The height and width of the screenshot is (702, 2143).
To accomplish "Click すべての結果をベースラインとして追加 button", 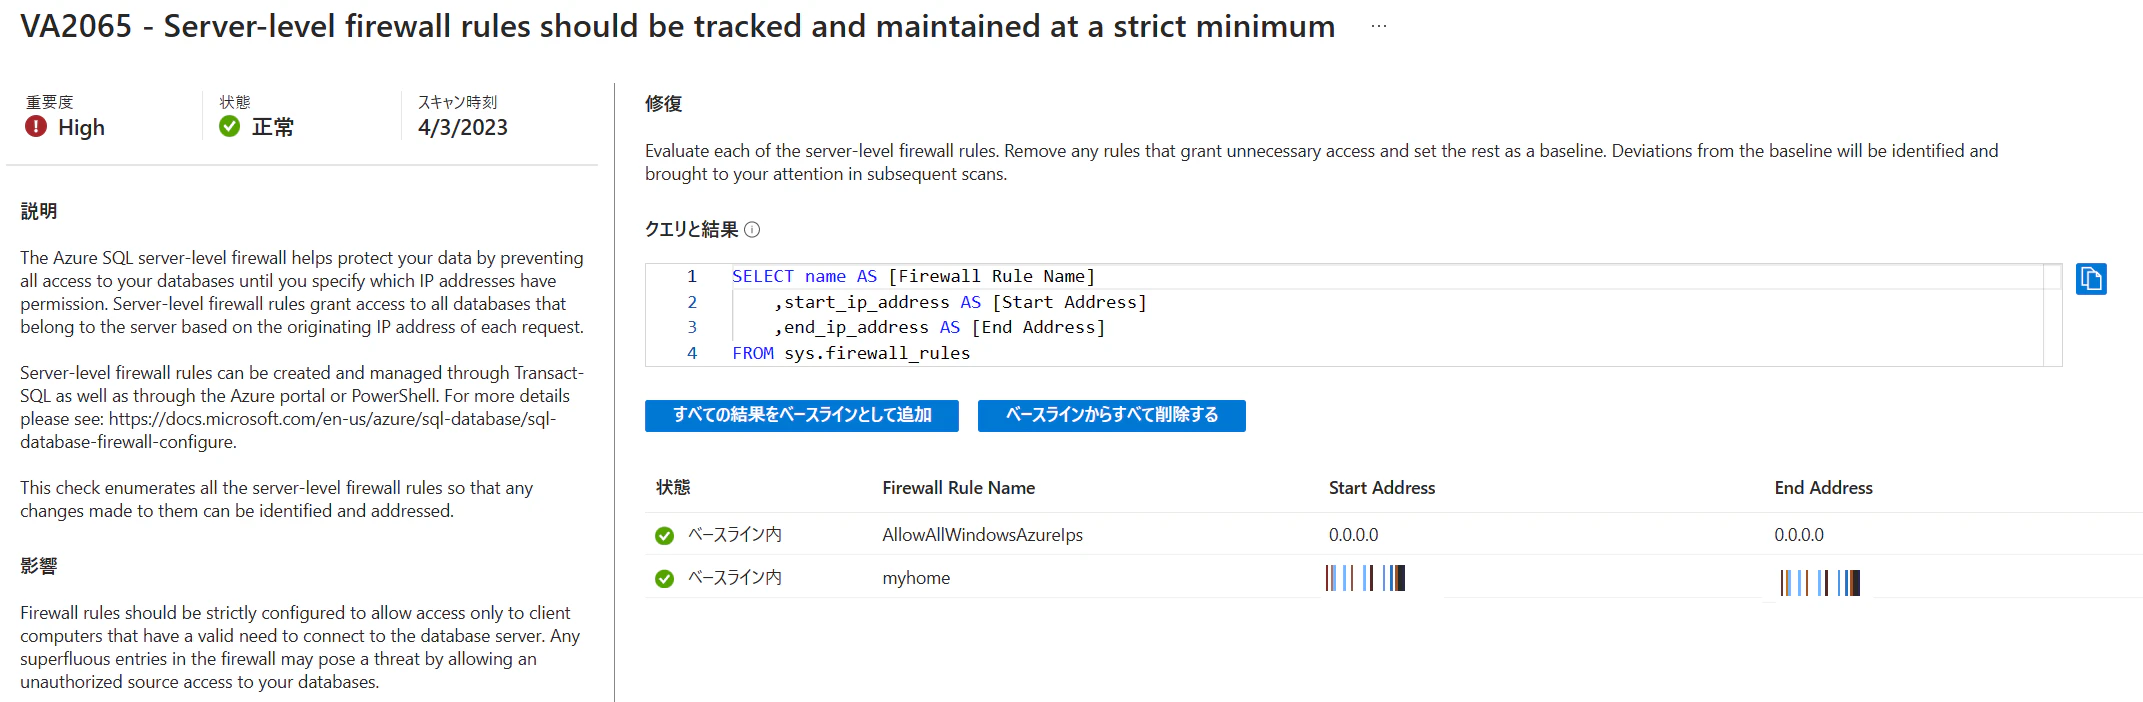I will pos(802,415).
